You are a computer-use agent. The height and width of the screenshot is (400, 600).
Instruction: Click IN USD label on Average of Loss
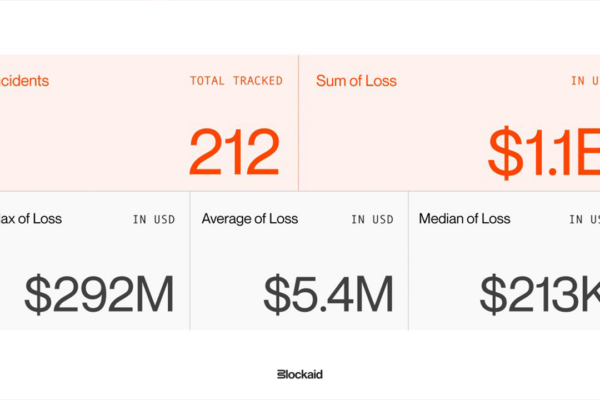372,219
